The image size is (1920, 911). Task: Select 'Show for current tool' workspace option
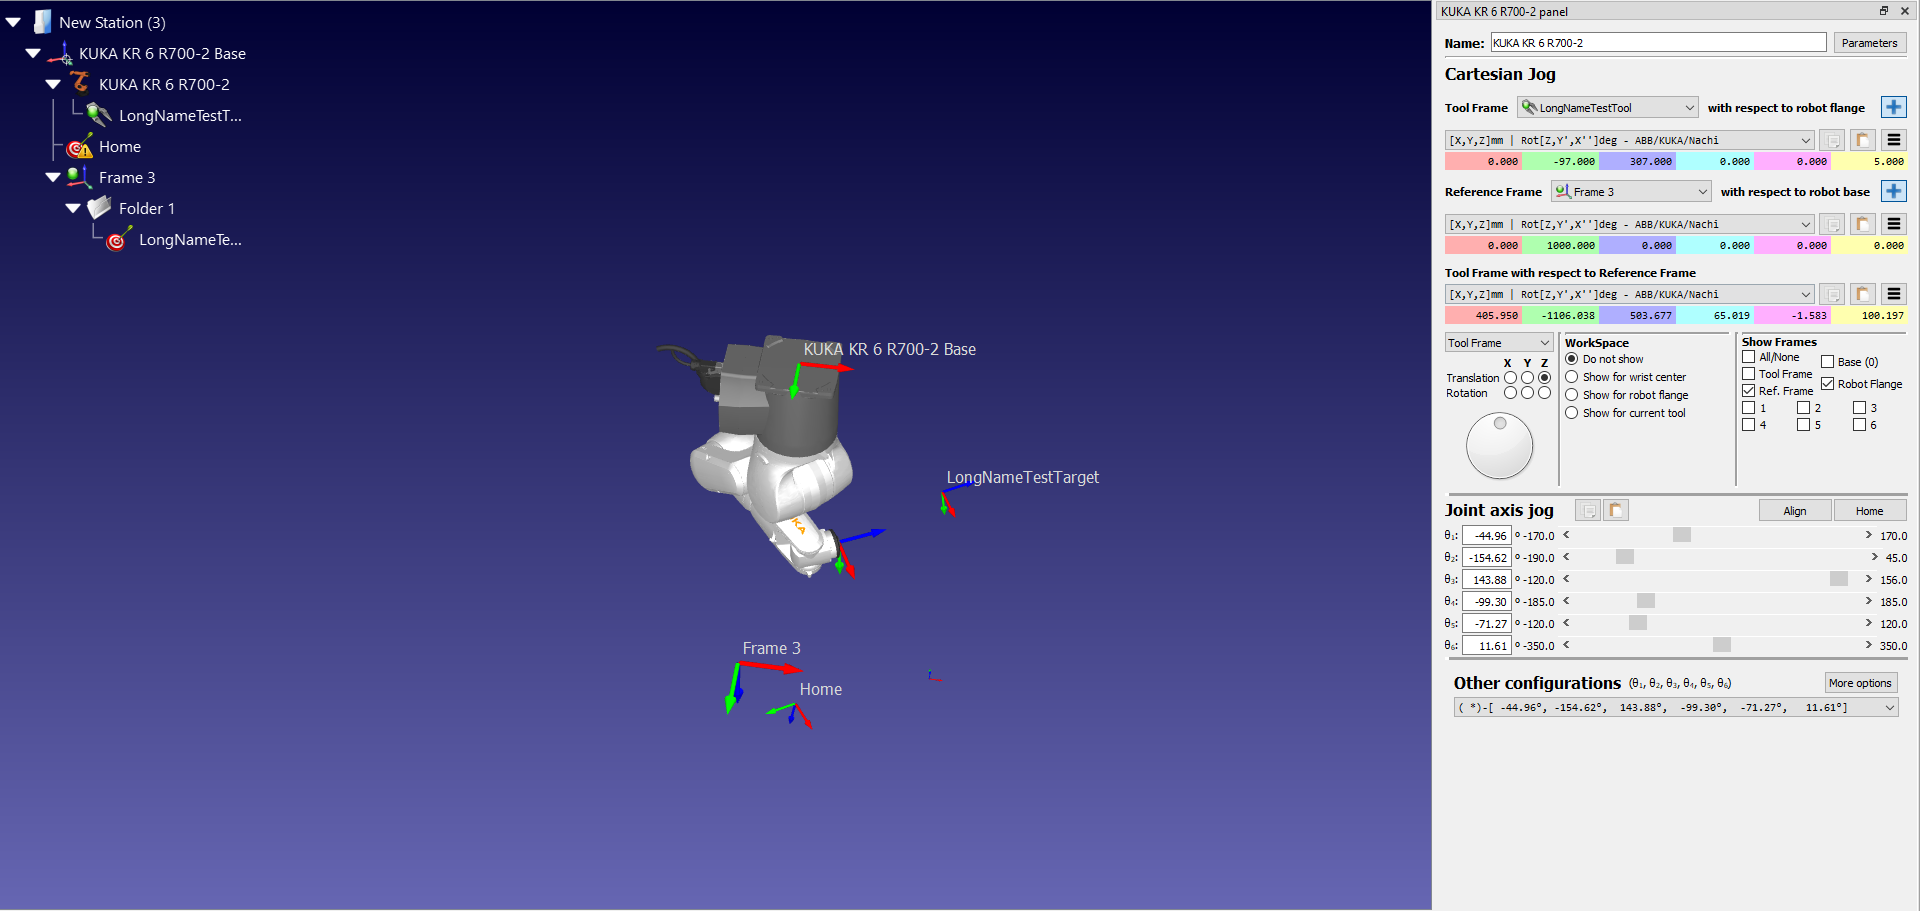pos(1572,413)
